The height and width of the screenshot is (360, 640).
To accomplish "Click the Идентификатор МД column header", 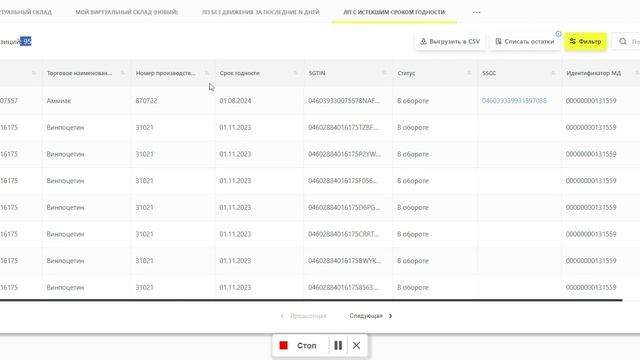I will 593,73.
